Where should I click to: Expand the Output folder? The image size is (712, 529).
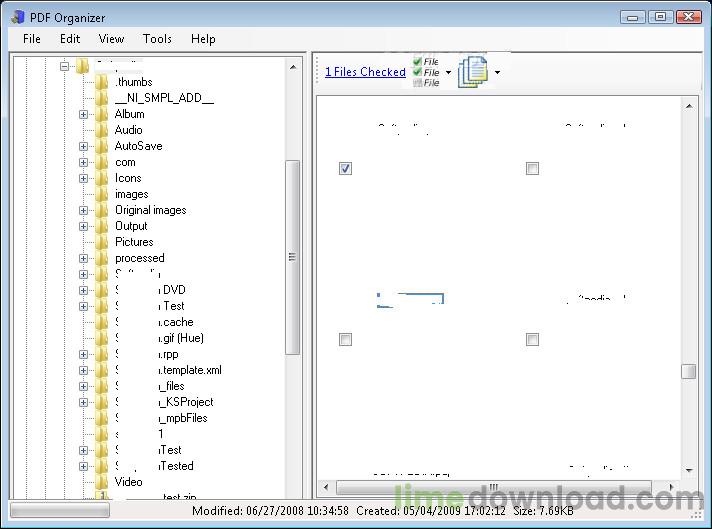pos(84,226)
